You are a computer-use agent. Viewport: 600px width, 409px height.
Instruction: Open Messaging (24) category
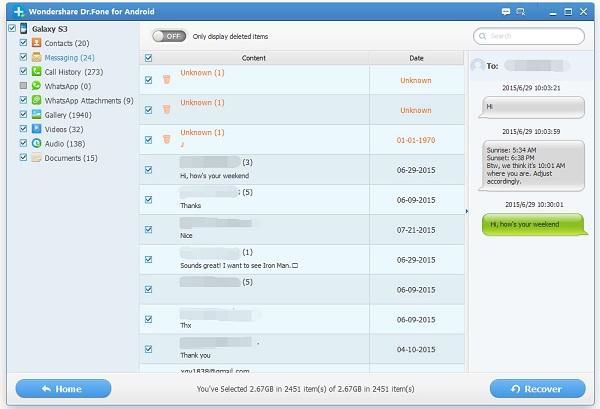click(x=70, y=57)
